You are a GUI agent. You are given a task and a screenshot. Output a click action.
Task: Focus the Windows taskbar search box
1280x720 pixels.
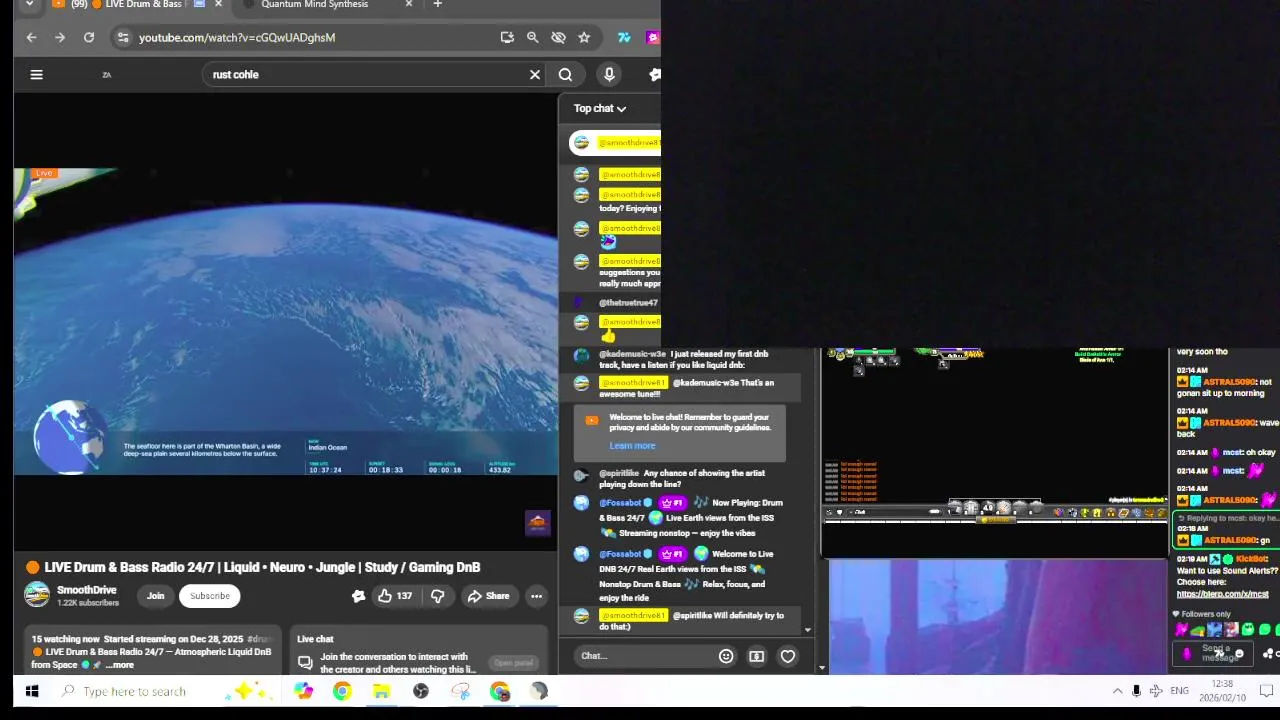click(134, 691)
